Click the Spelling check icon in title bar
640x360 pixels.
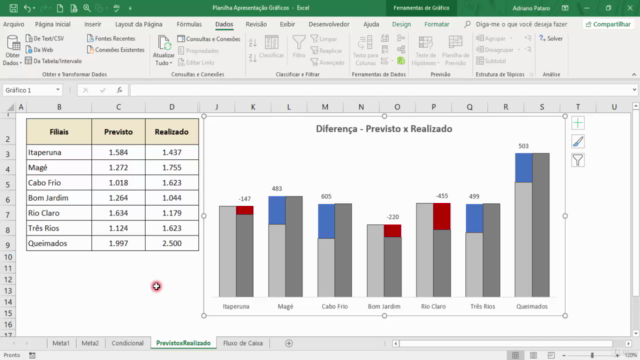coord(116,8)
